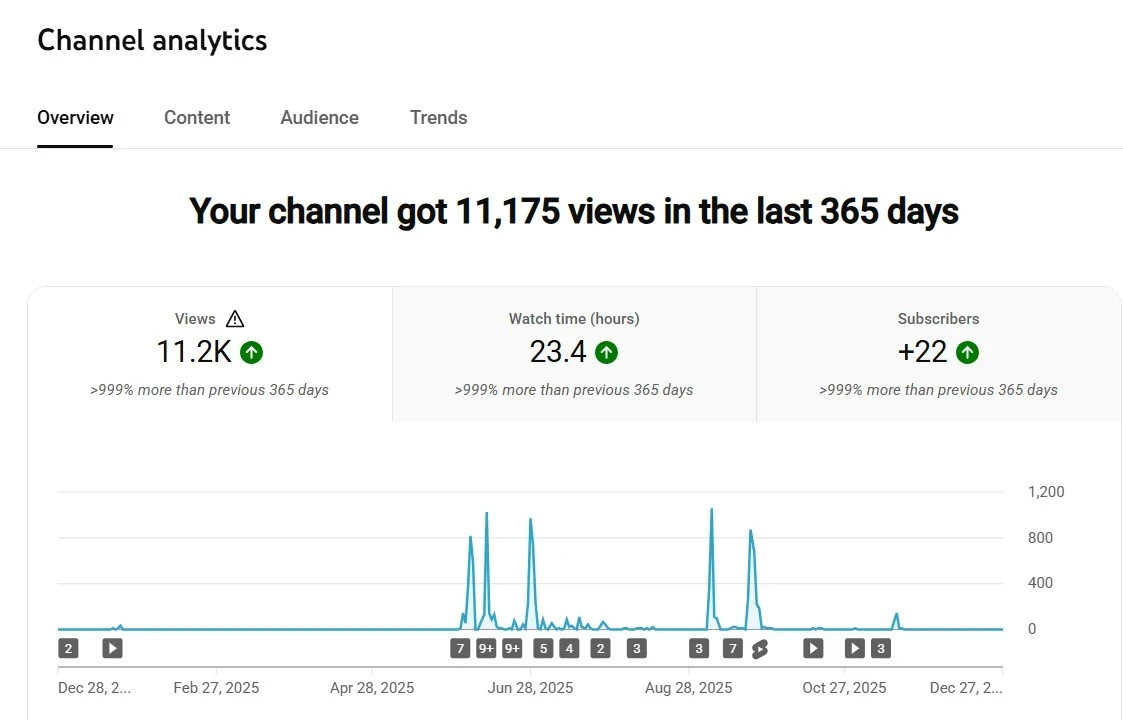Click the 2 marker at the timeline start
This screenshot has width=1123, height=720.
click(x=68, y=648)
